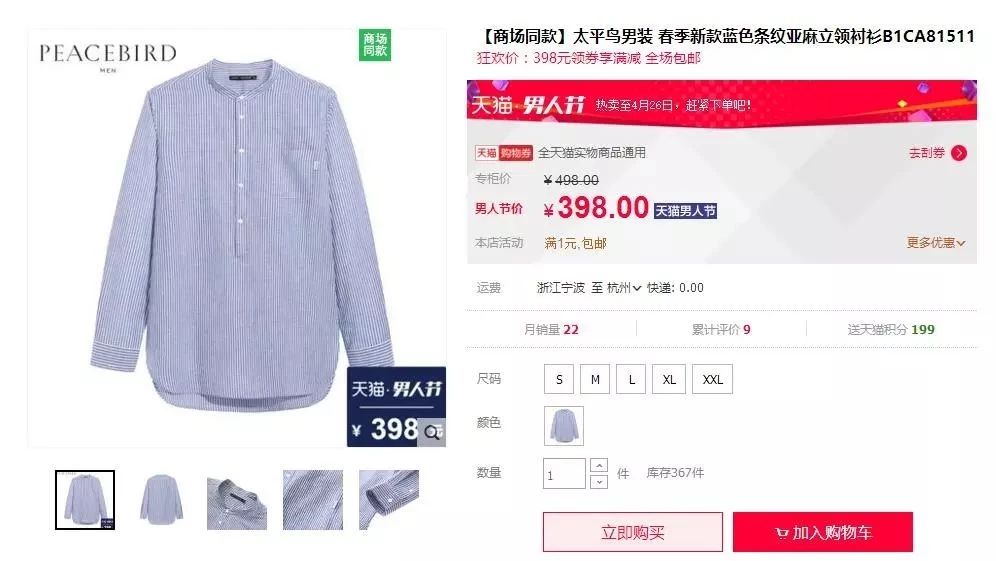Select size M
The height and width of the screenshot is (561, 996).
pos(595,379)
